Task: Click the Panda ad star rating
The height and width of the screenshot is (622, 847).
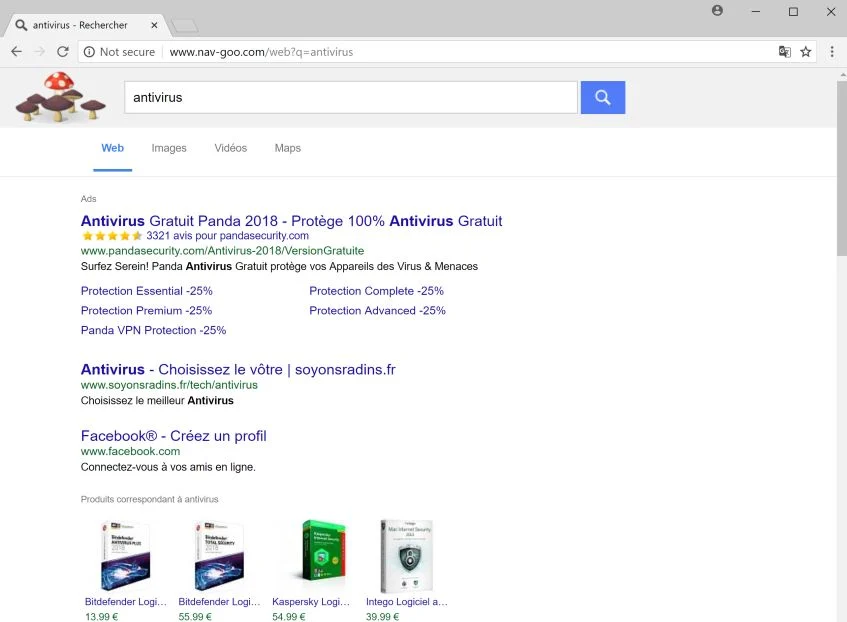Action: coord(112,236)
